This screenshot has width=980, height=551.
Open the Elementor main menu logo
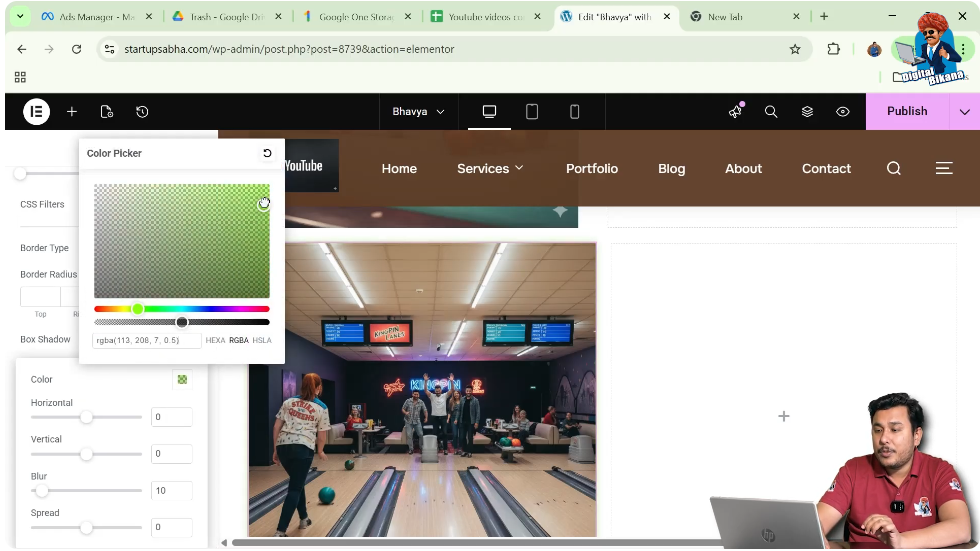(x=37, y=112)
